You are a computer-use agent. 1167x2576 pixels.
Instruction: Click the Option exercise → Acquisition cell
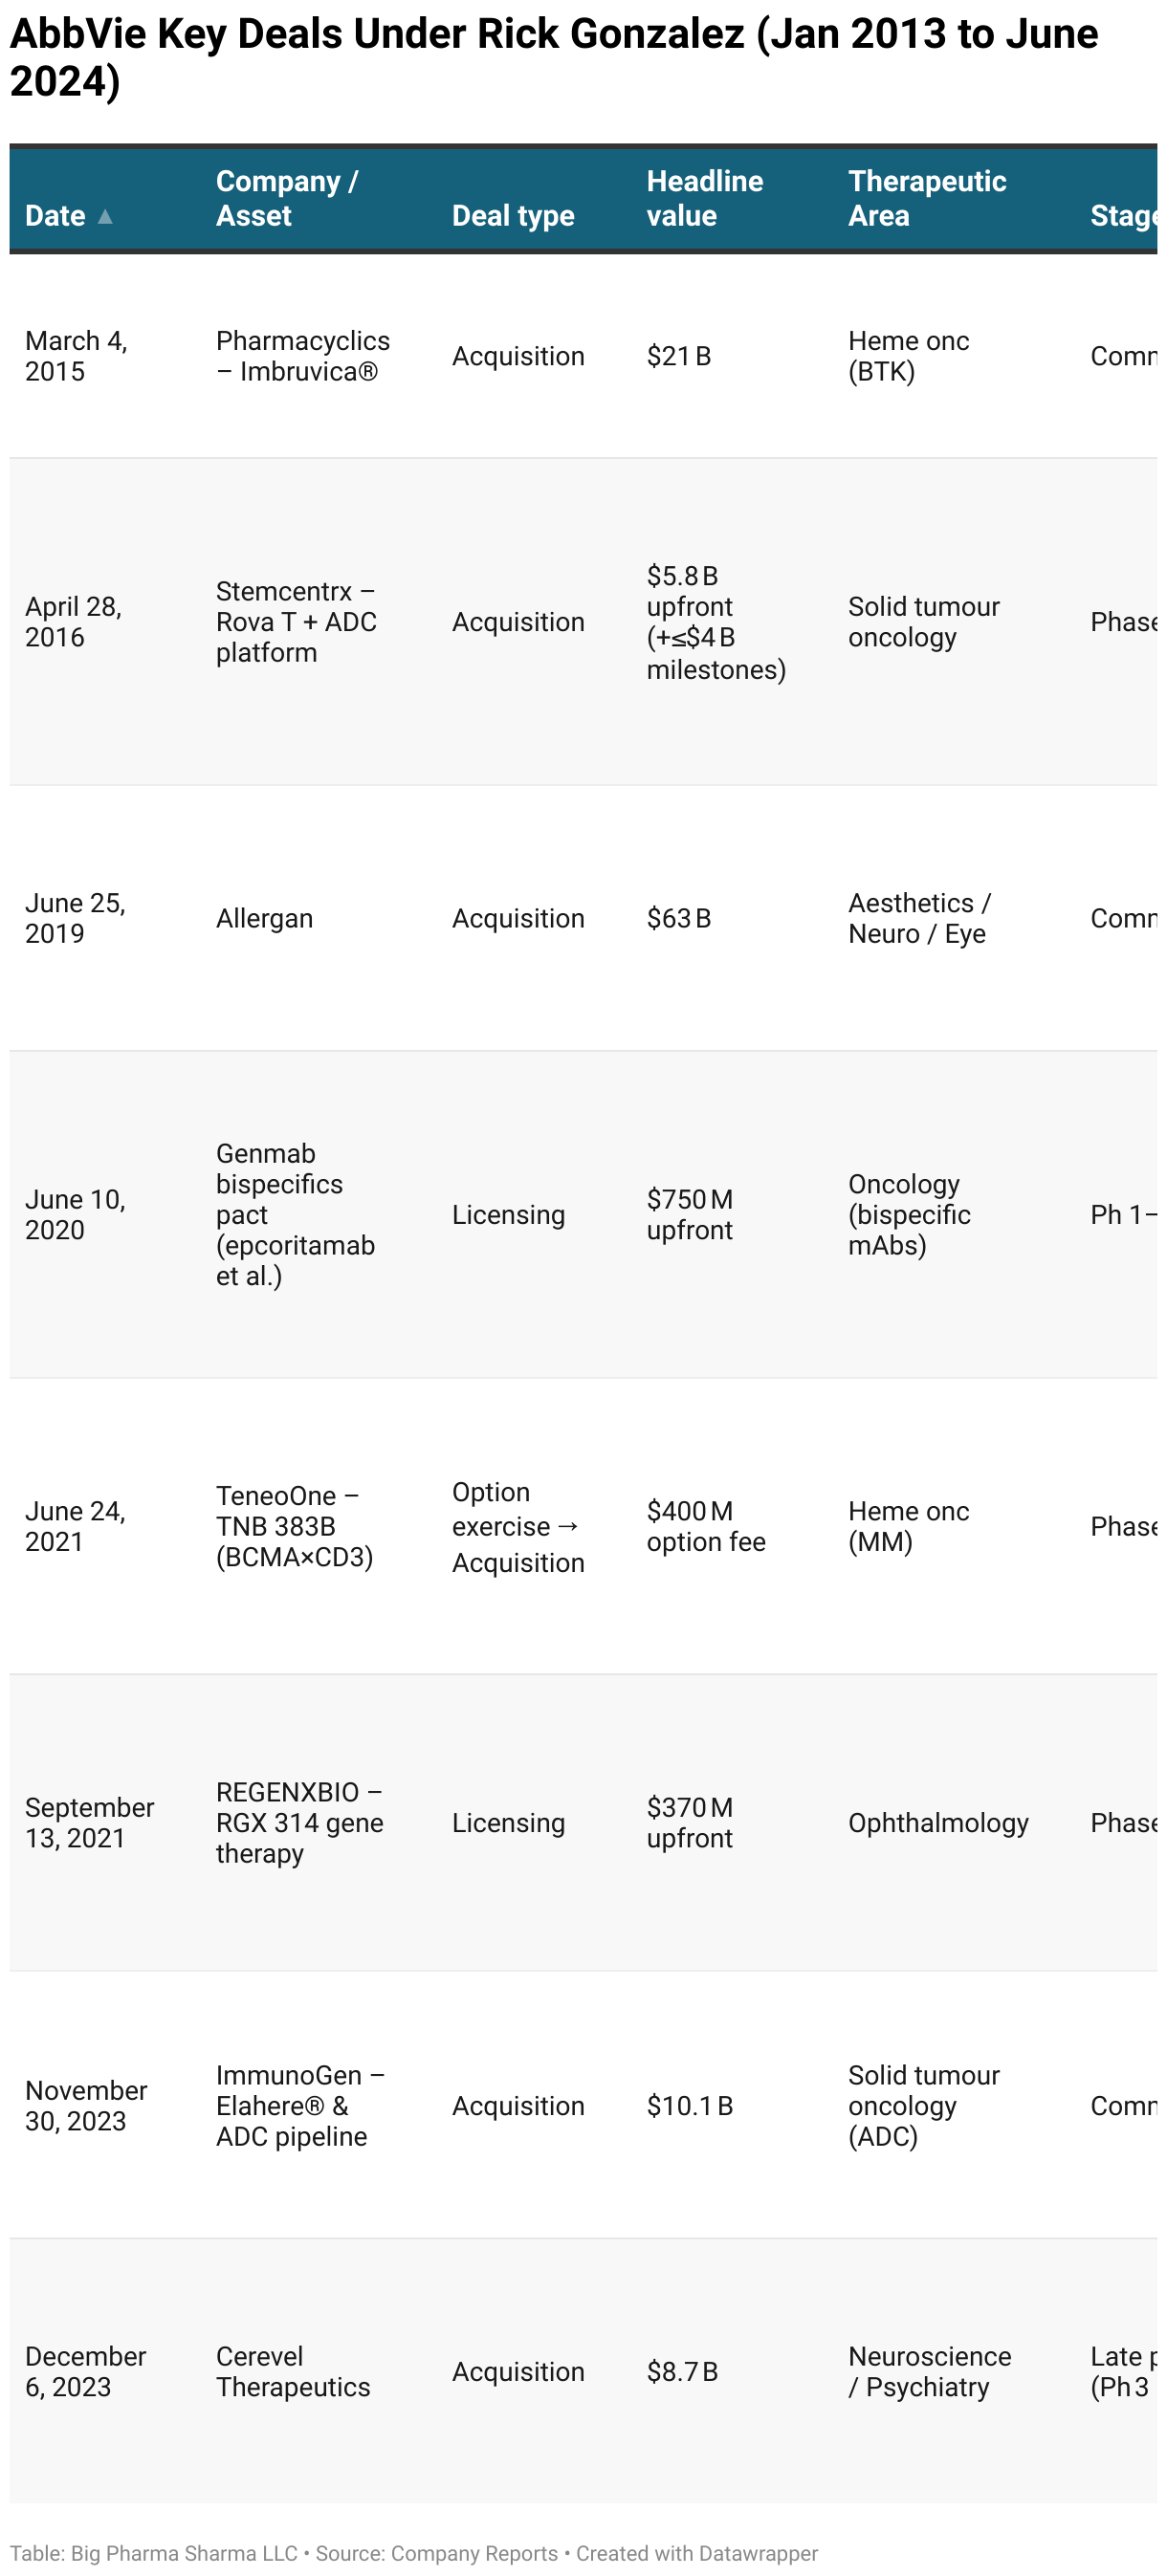(517, 1526)
